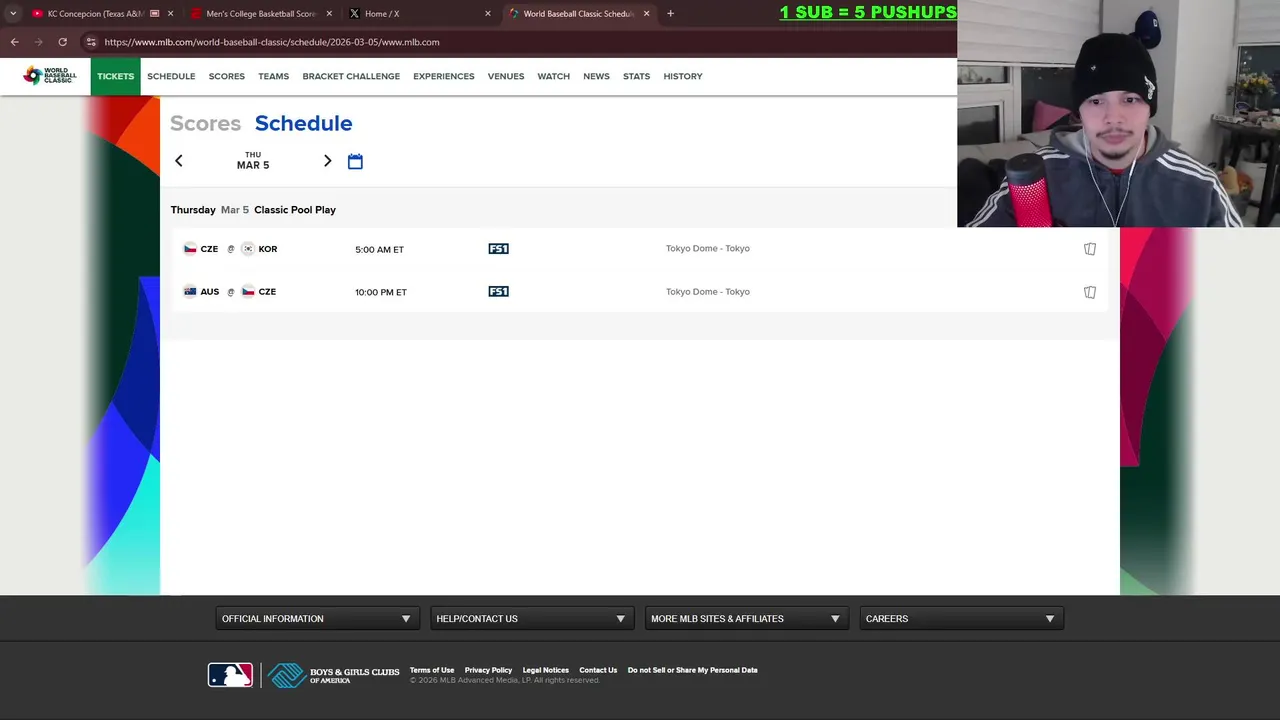The height and width of the screenshot is (720, 1280).
Task: Open the calendar date picker icon
Action: pyautogui.click(x=355, y=161)
